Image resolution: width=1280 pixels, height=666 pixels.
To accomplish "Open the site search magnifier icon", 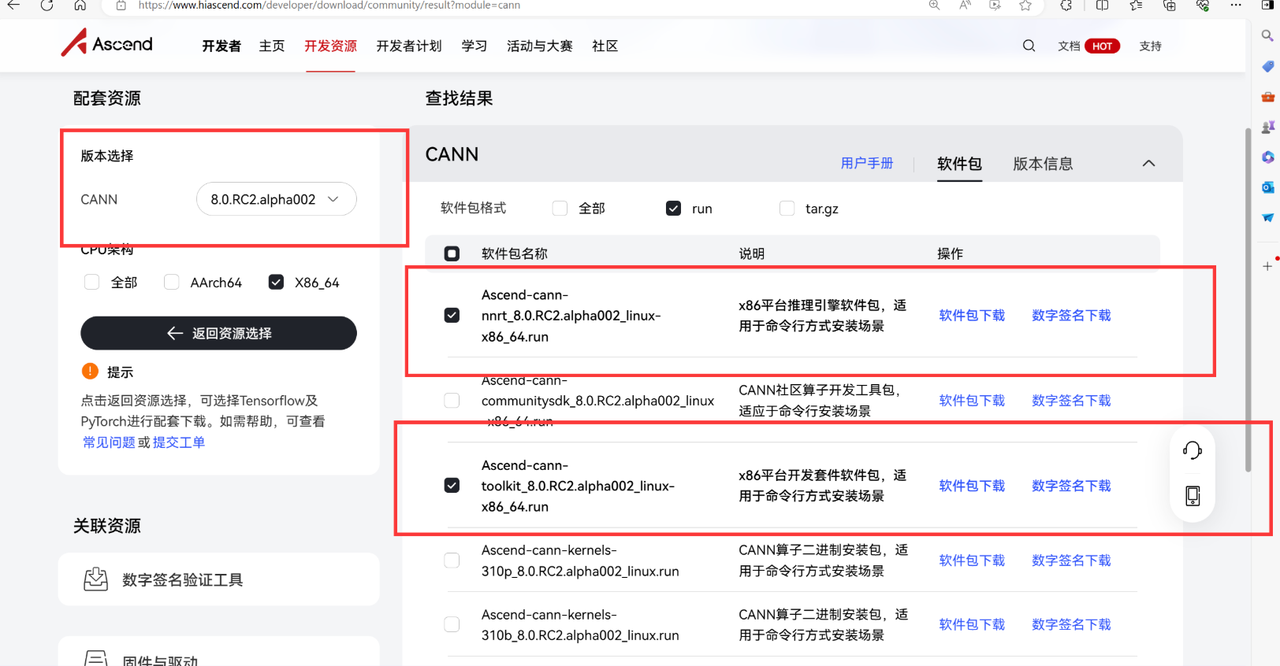I will (x=1029, y=46).
